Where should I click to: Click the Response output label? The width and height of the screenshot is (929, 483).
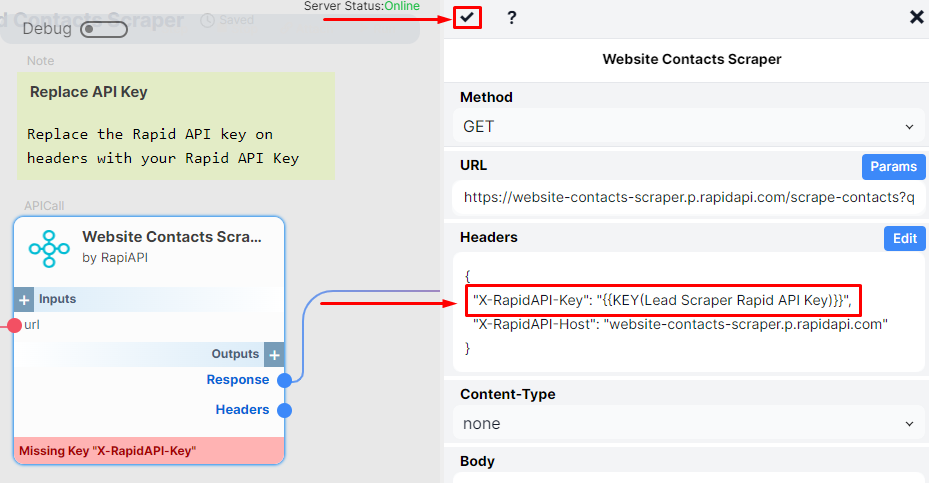point(238,380)
